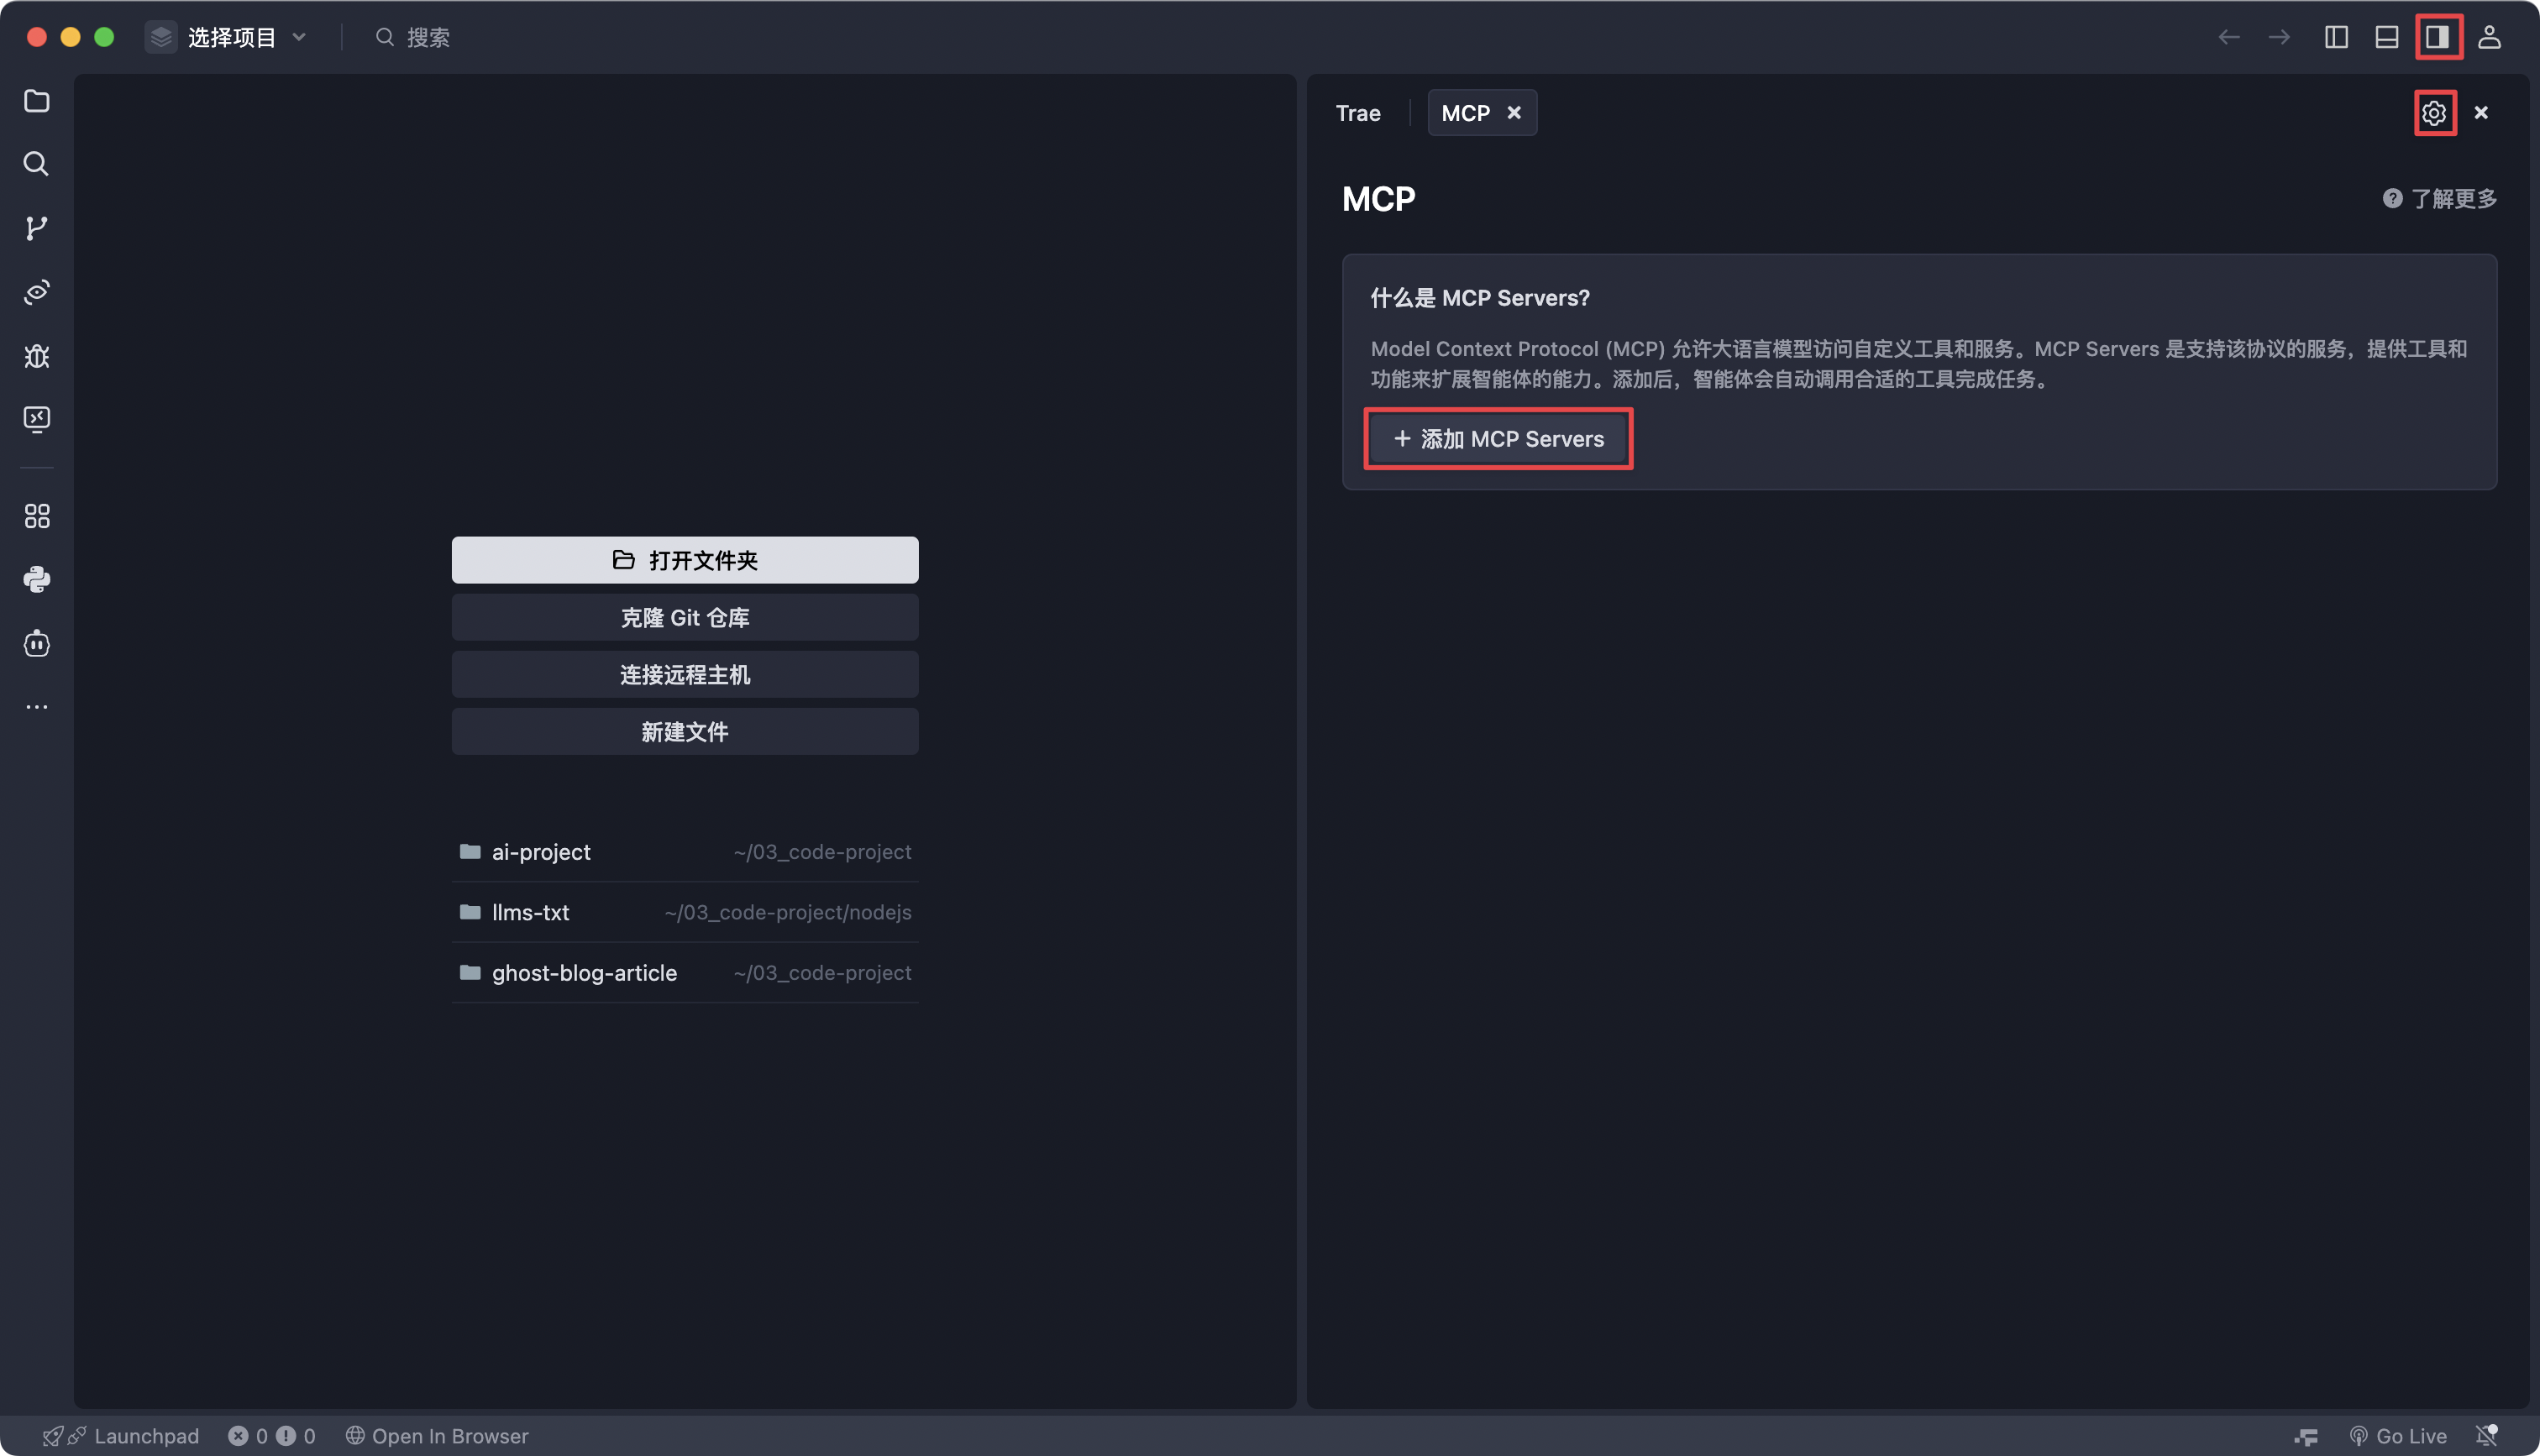Toggle the right AI side panel
This screenshot has width=2540, height=1456.
[2437, 37]
